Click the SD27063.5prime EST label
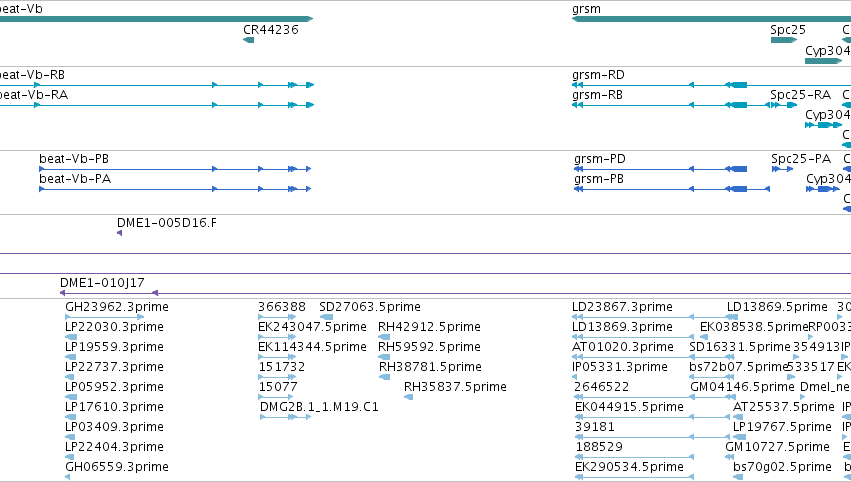The height and width of the screenshot is (482, 851). click(x=370, y=307)
